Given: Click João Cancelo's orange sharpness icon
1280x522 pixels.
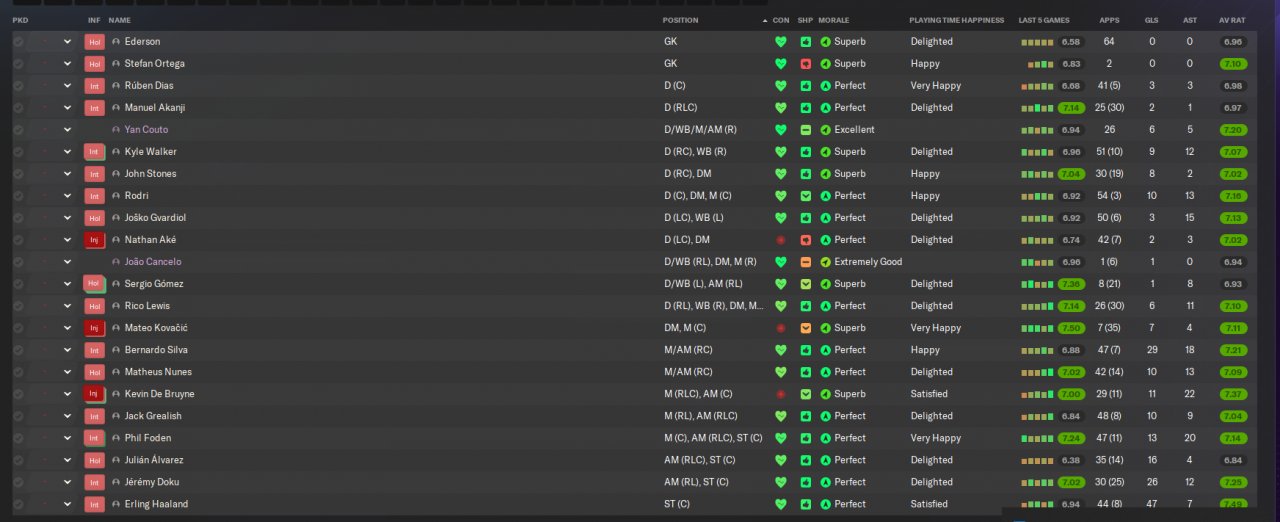Looking at the screenshot, I should [x=805, y=262].
